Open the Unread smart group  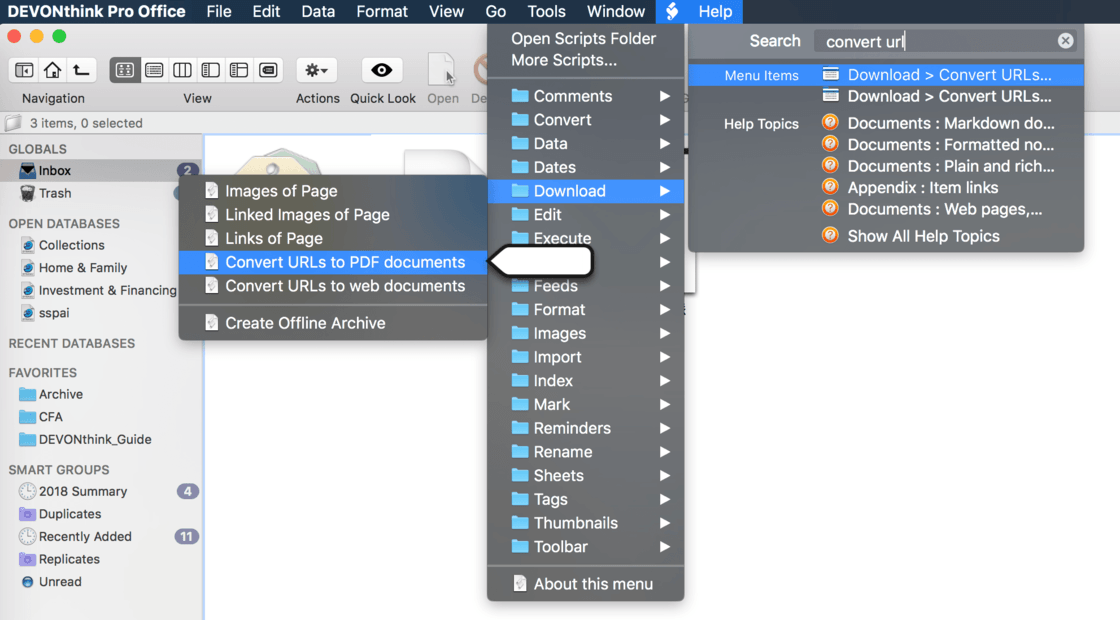click(60, 581)
